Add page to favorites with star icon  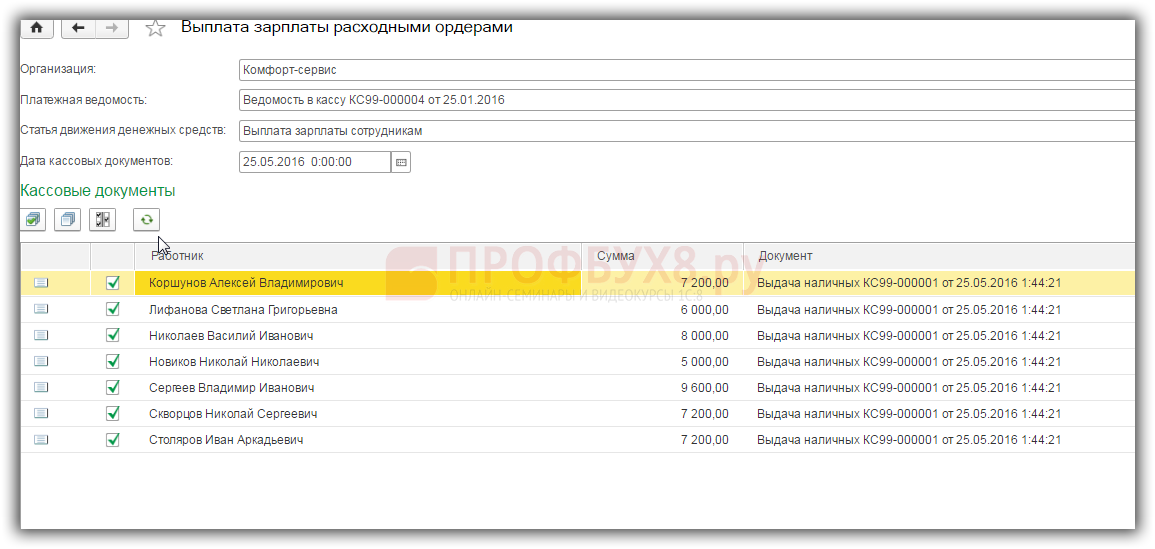[x=155, y=28]
